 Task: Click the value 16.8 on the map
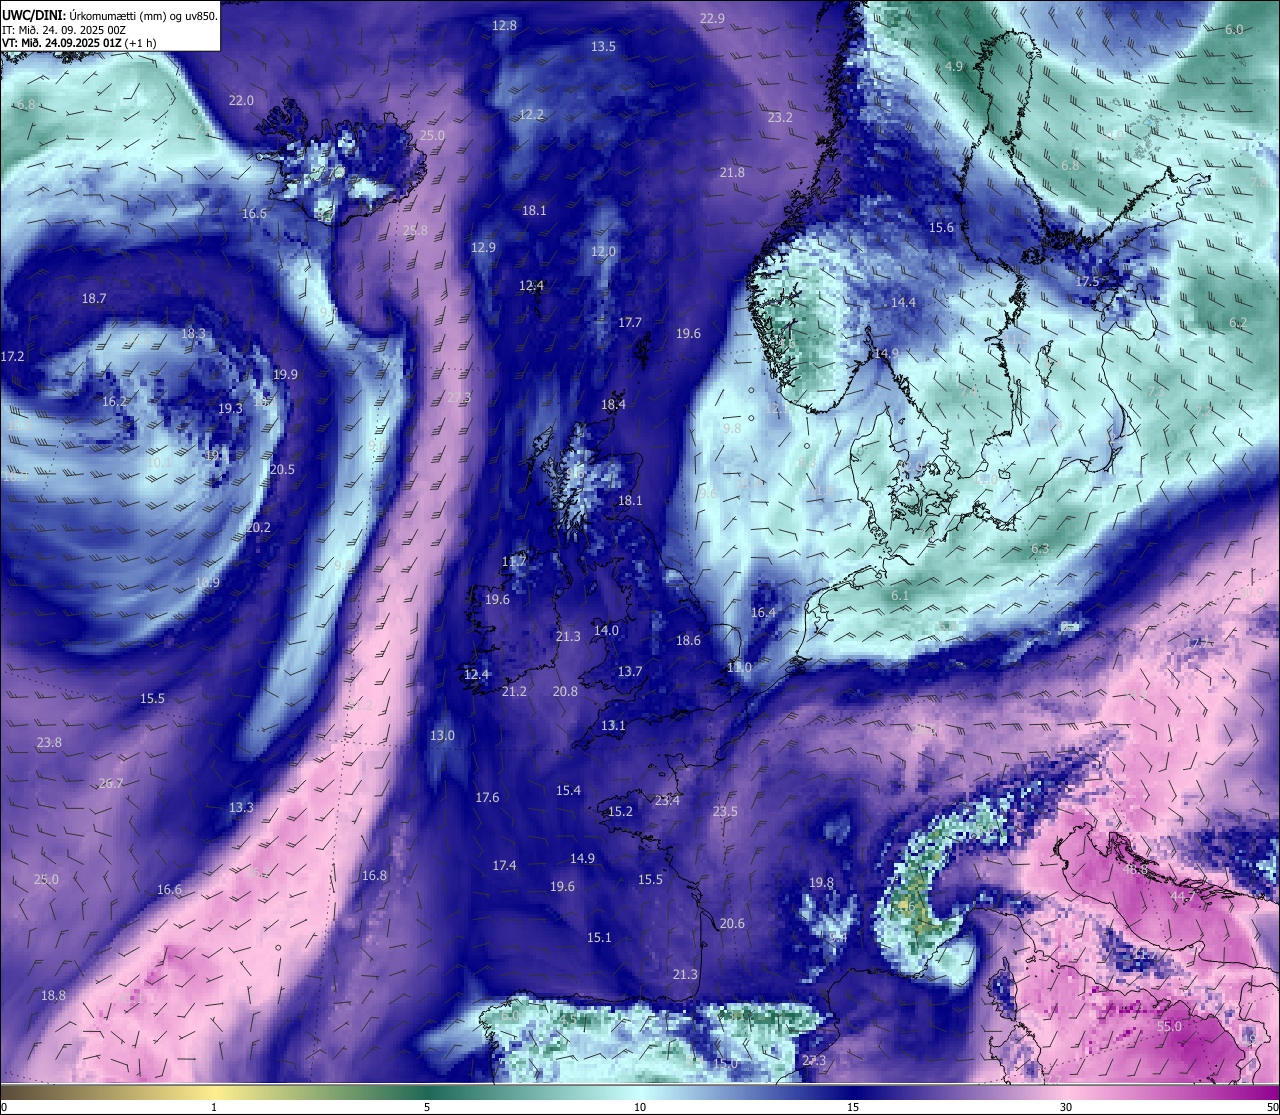click(374, 875)
